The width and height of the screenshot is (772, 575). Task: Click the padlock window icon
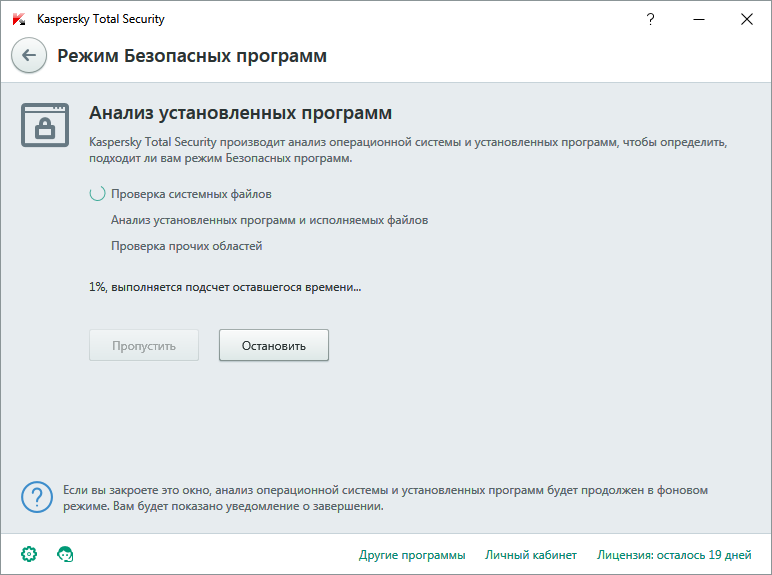pos(45,125)
